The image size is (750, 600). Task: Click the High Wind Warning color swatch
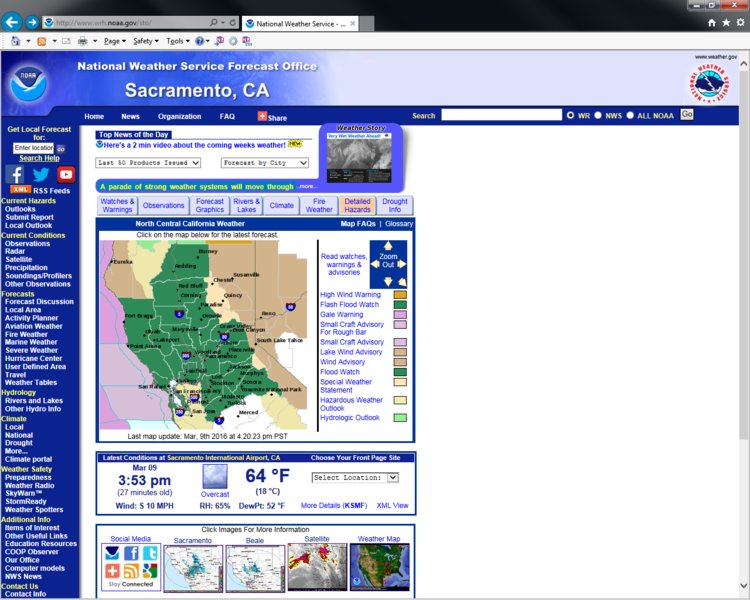pos(400,295)
